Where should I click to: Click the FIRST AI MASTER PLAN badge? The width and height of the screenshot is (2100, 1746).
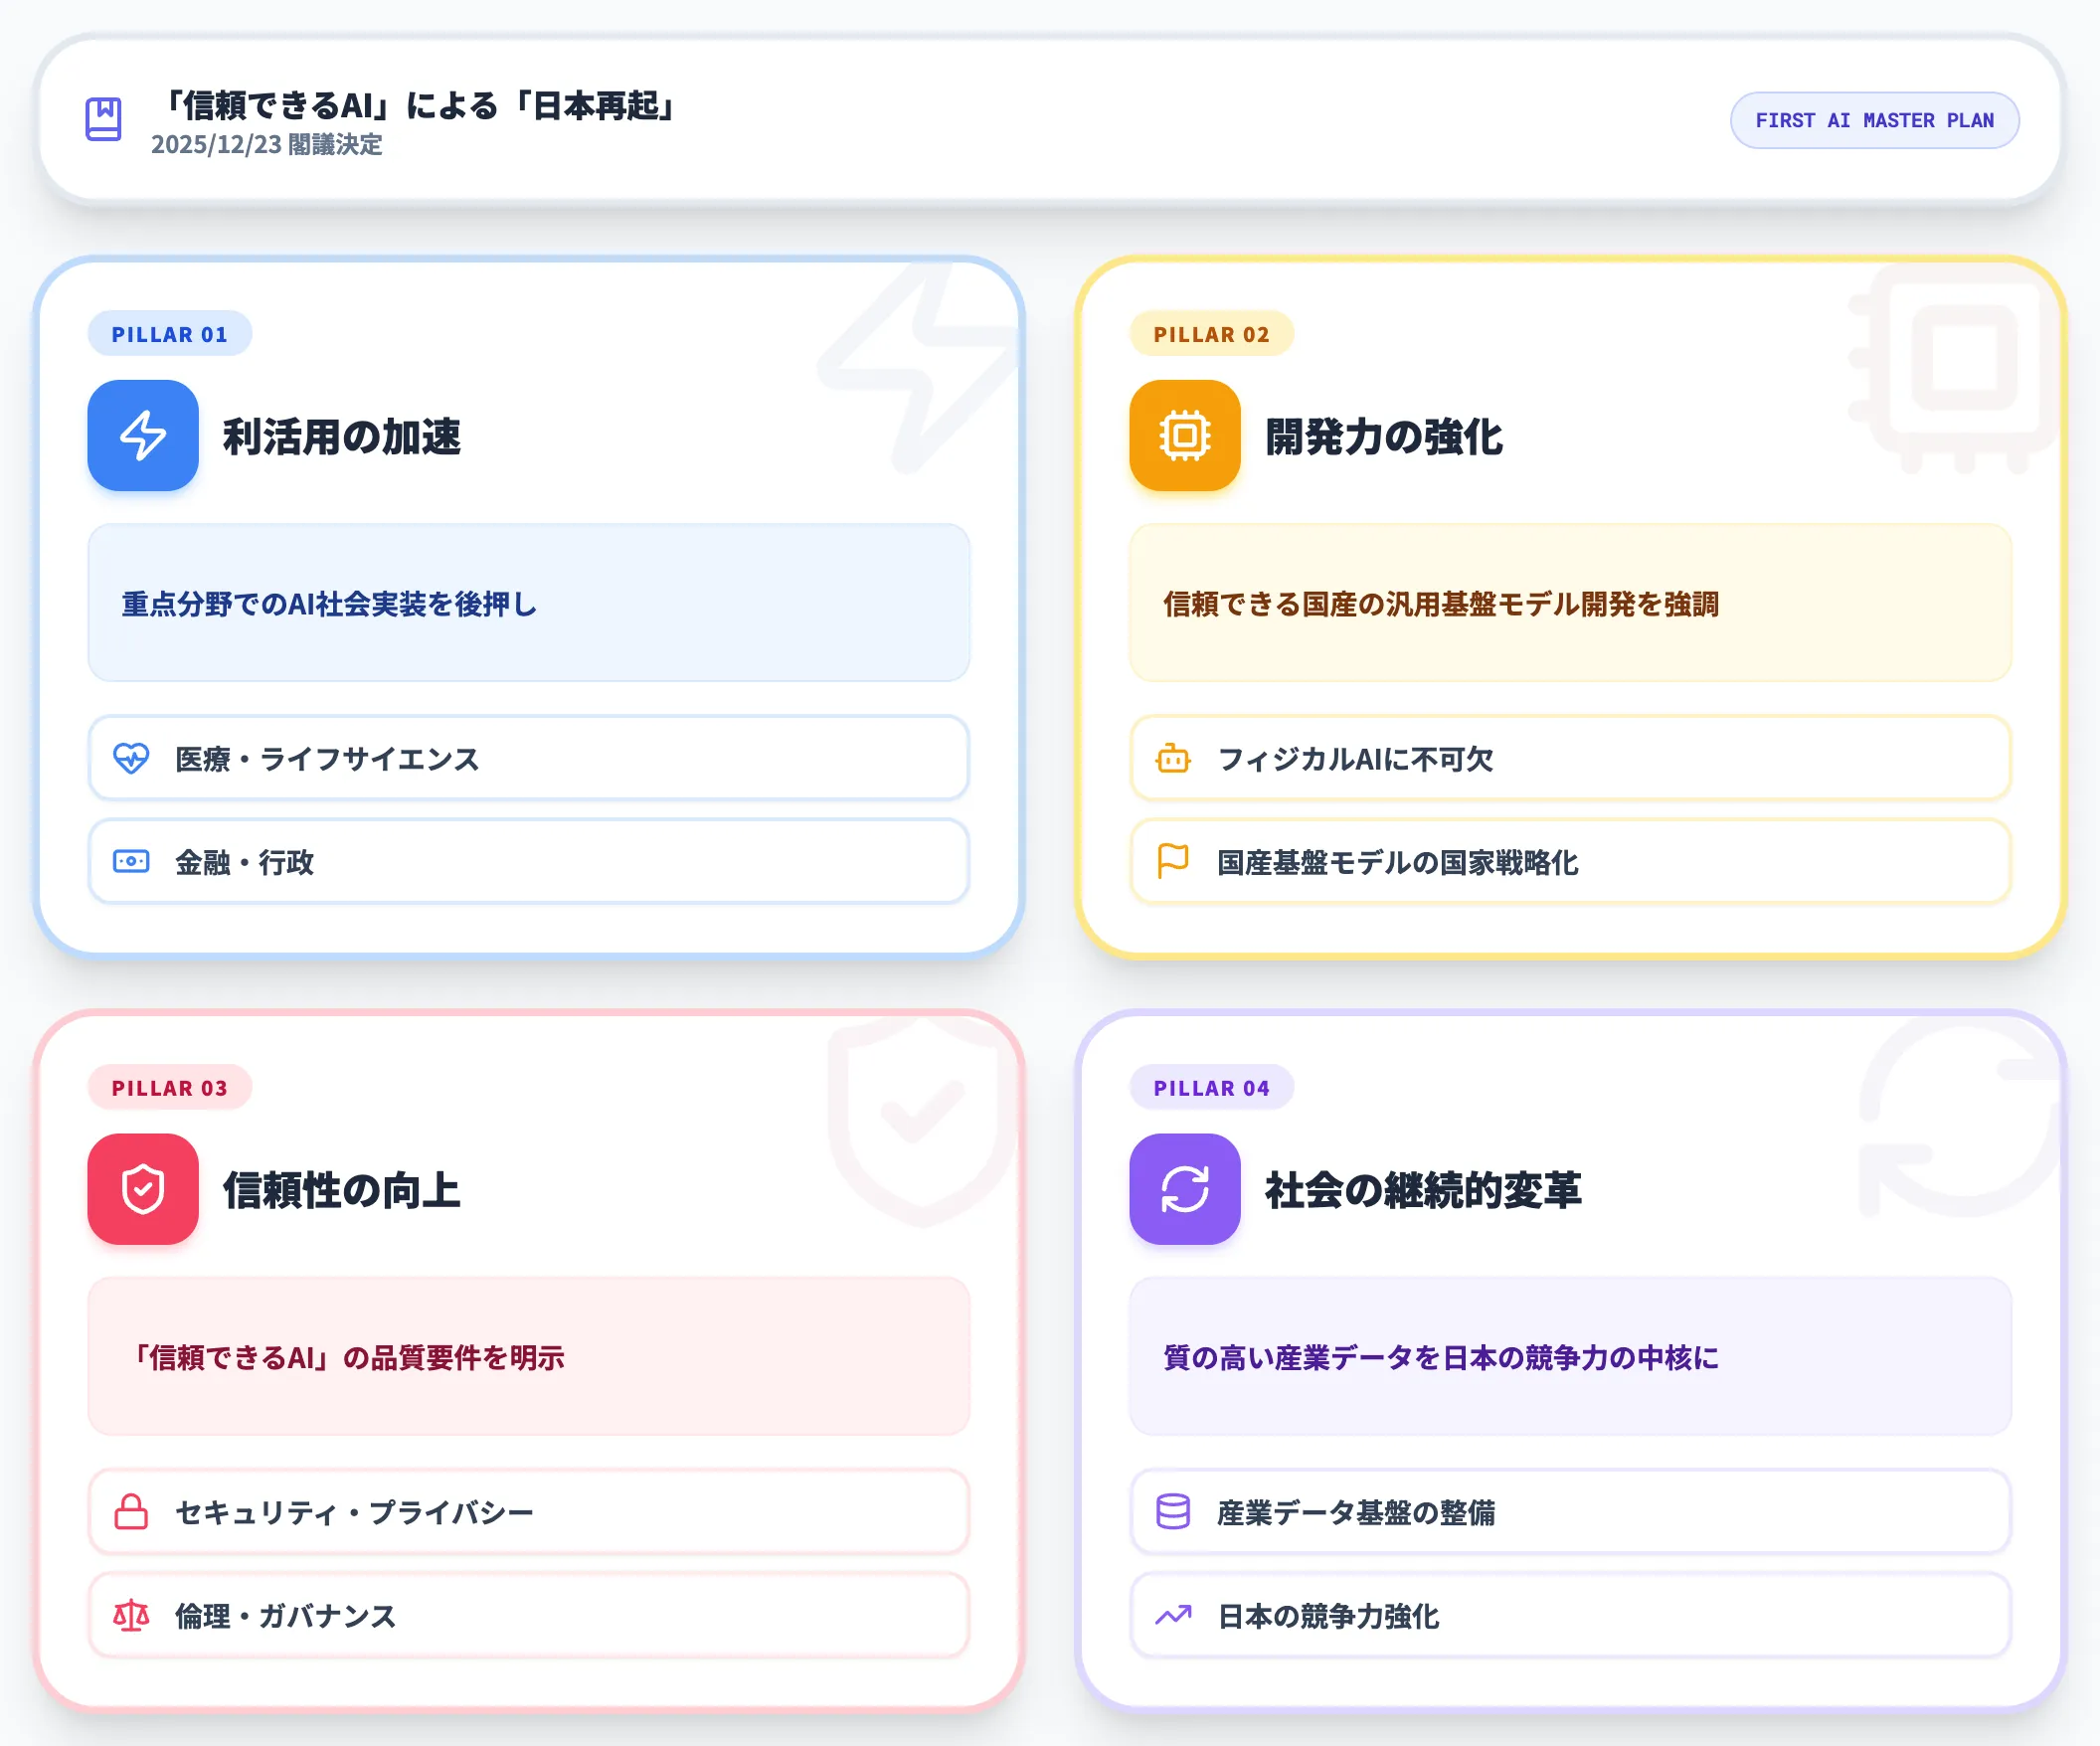pos(1874,121)
